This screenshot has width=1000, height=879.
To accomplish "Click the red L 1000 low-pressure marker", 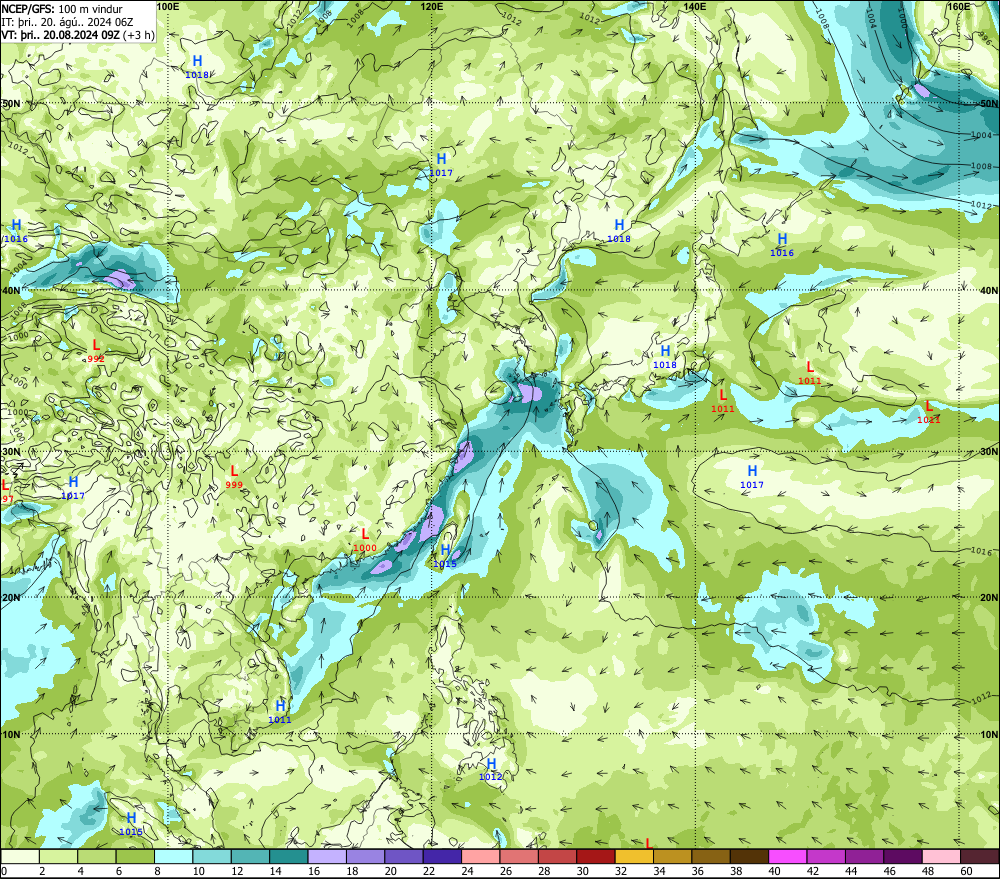I will pyautogui.click(x=365, y=540).
